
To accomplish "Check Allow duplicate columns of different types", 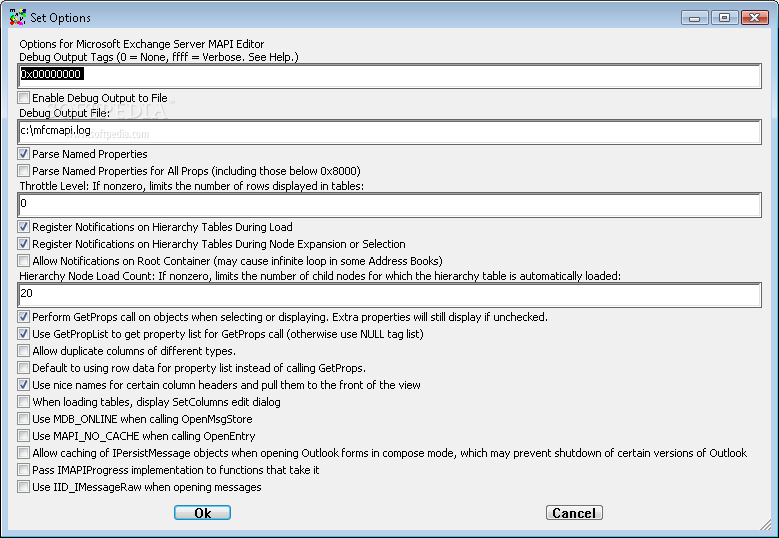I will [x=23, y=350].
